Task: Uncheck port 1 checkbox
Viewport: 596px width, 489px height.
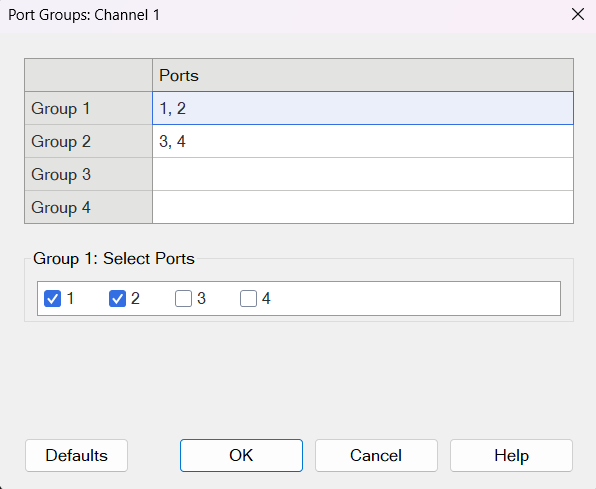Action: (52, 298)
